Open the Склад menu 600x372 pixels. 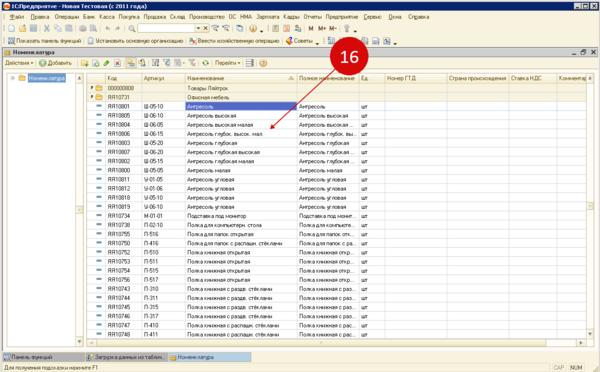pos(178,17)
